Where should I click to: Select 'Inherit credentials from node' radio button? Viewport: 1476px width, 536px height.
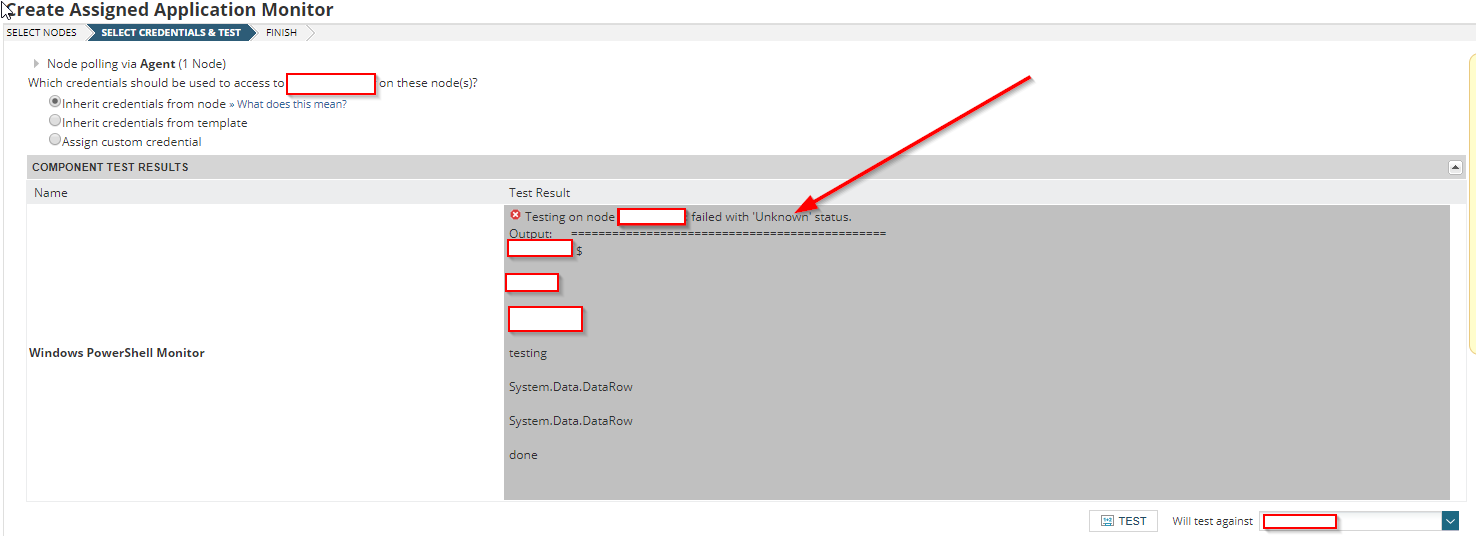[55, 102]
